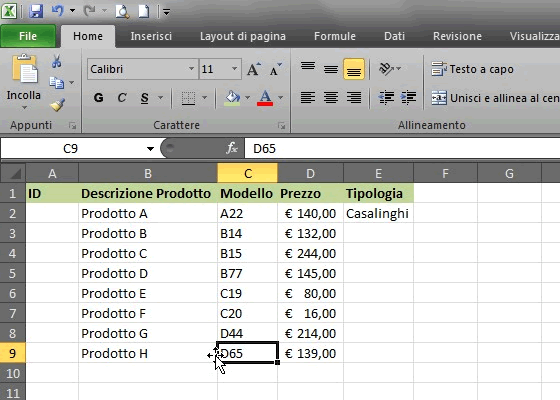This screenshot has height=400, width=560.
Task: Click the insert function fx icon
Action: 232,148
